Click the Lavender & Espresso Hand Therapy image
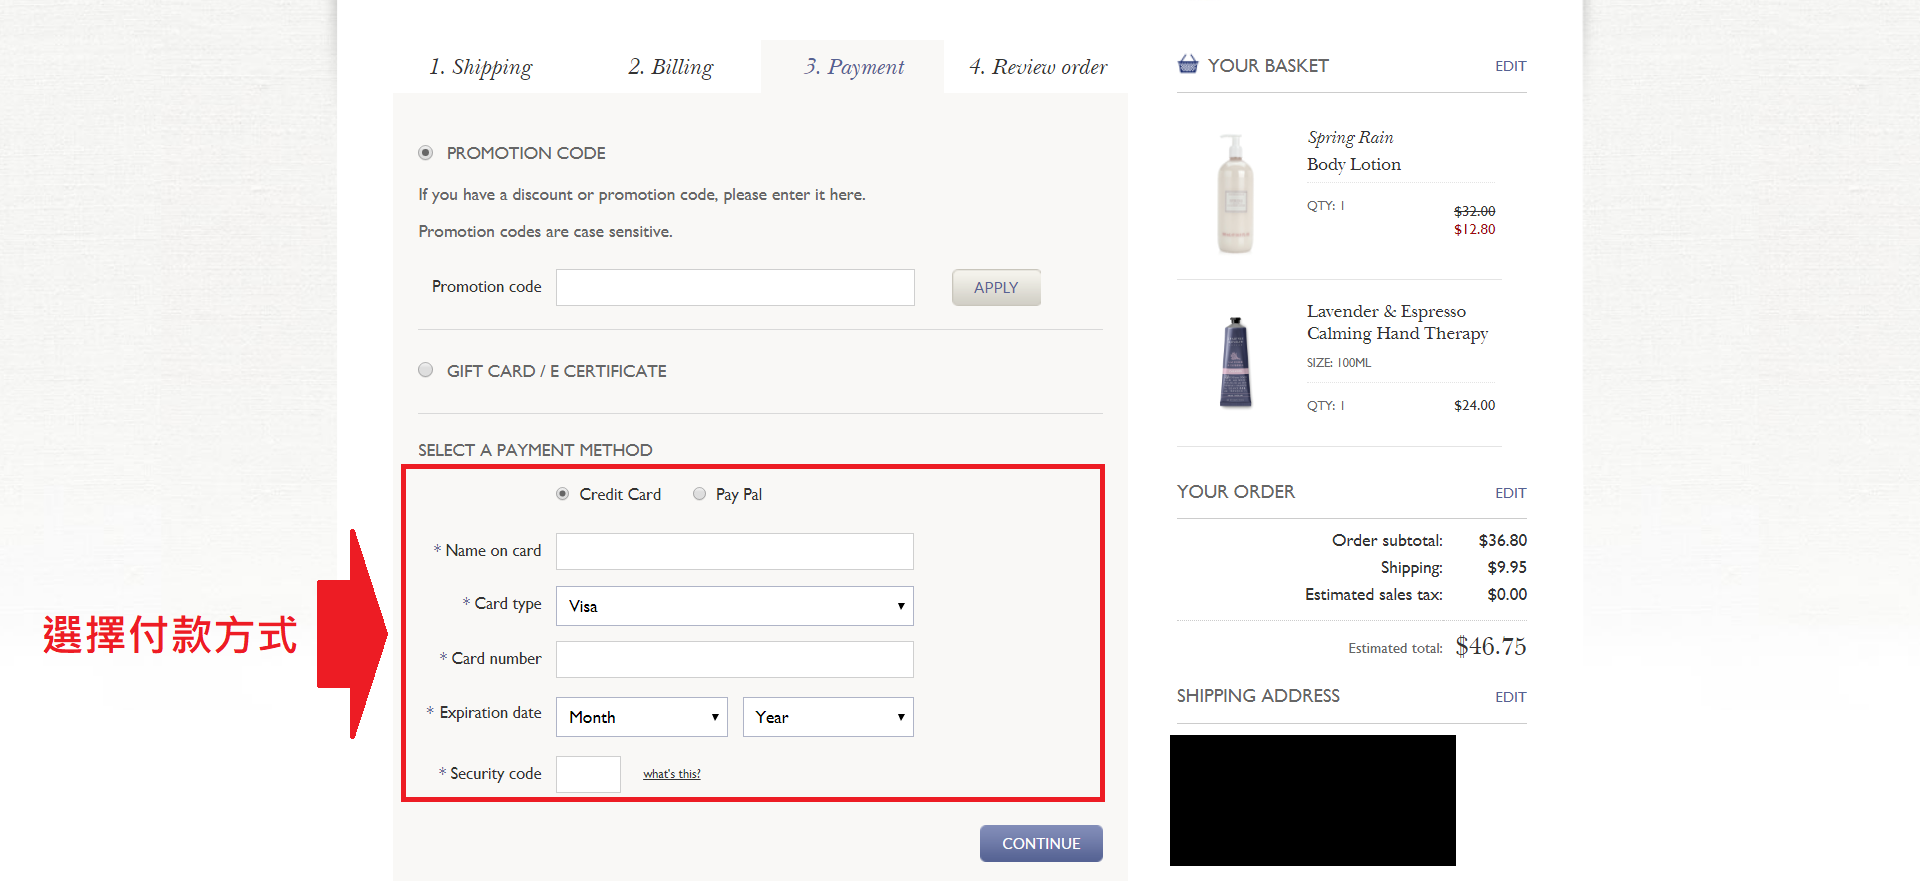1920x881 pixels. coord(1235,362)
